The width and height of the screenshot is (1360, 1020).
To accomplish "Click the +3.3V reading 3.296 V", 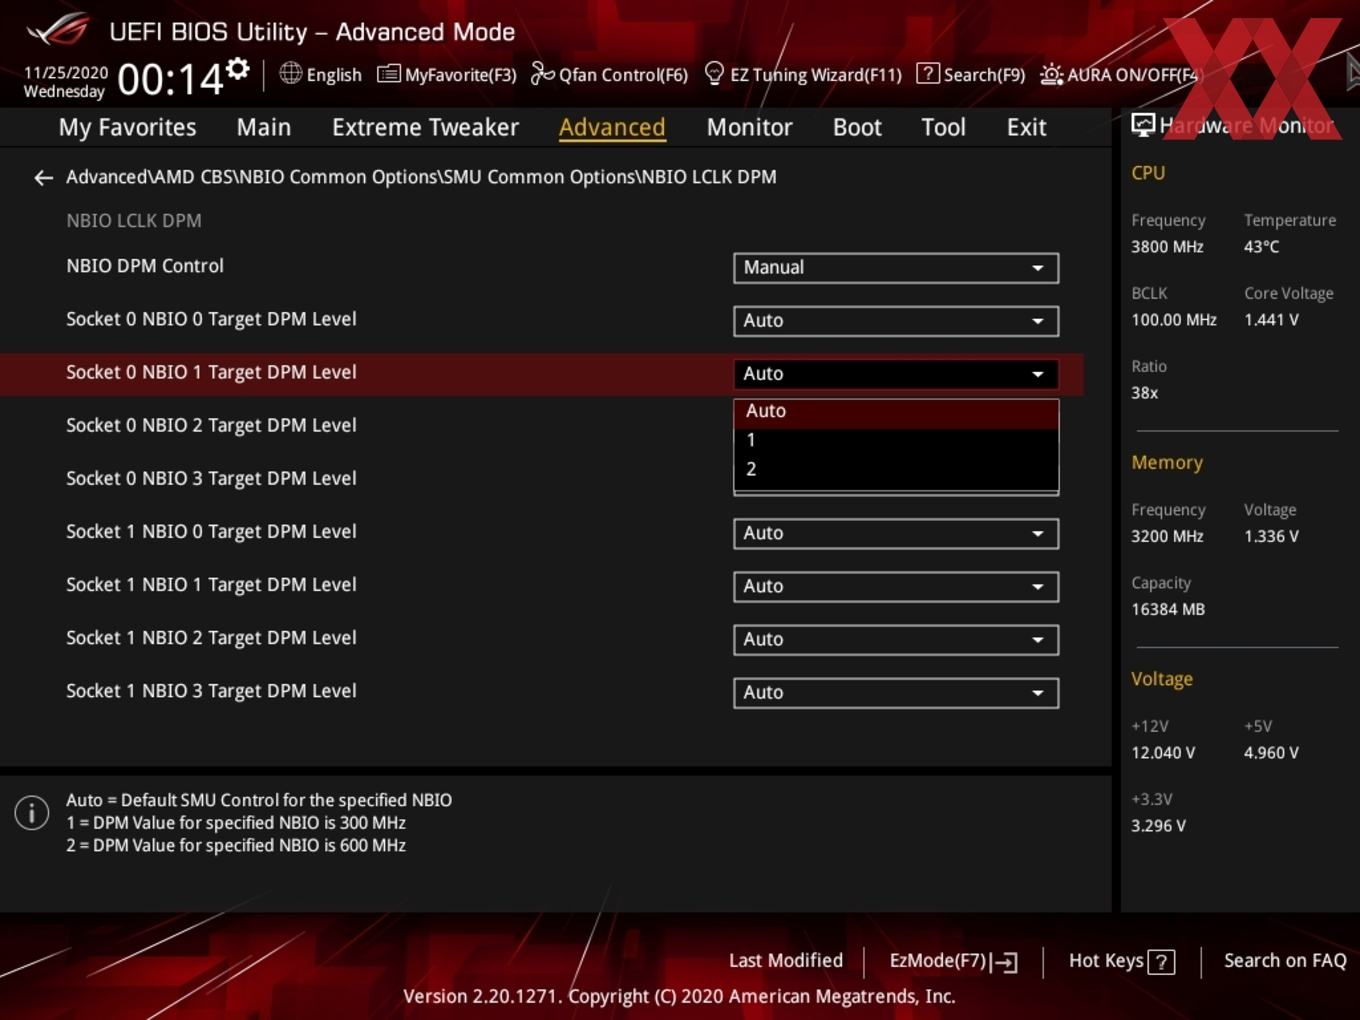I will click(x=1158, y=826).
